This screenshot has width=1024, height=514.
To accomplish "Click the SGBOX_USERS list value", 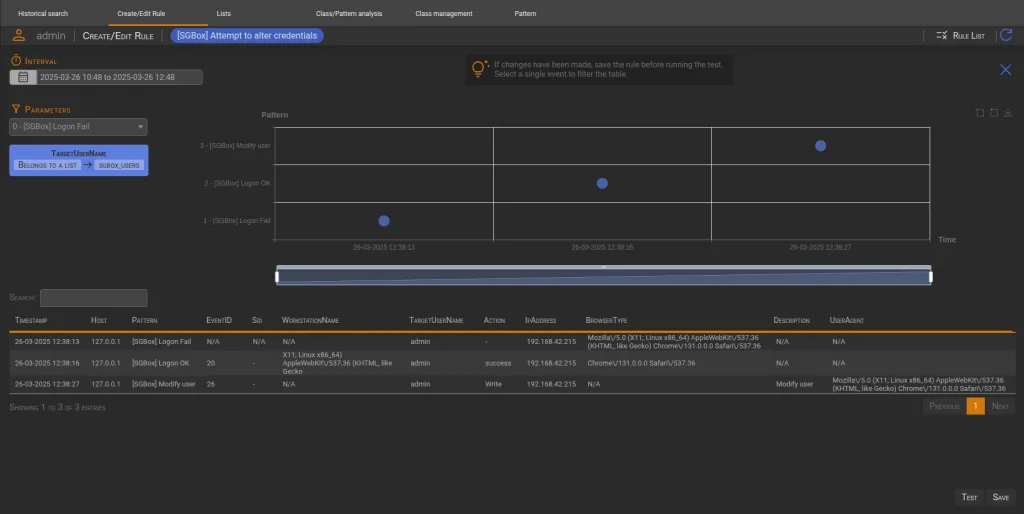I will pyautogui.click(x=119, y=165).
